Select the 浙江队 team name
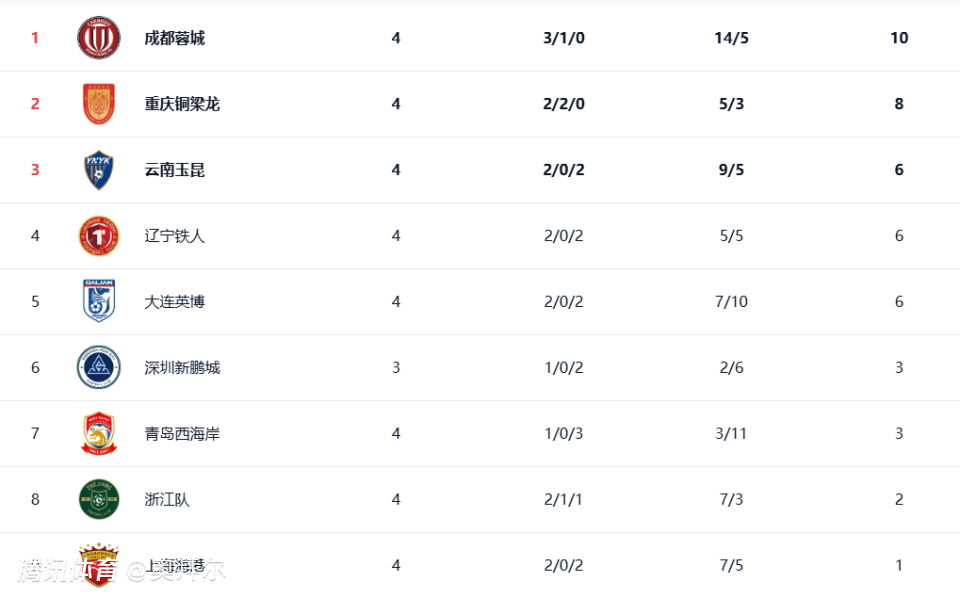960x598 pixels. (167, 499)
